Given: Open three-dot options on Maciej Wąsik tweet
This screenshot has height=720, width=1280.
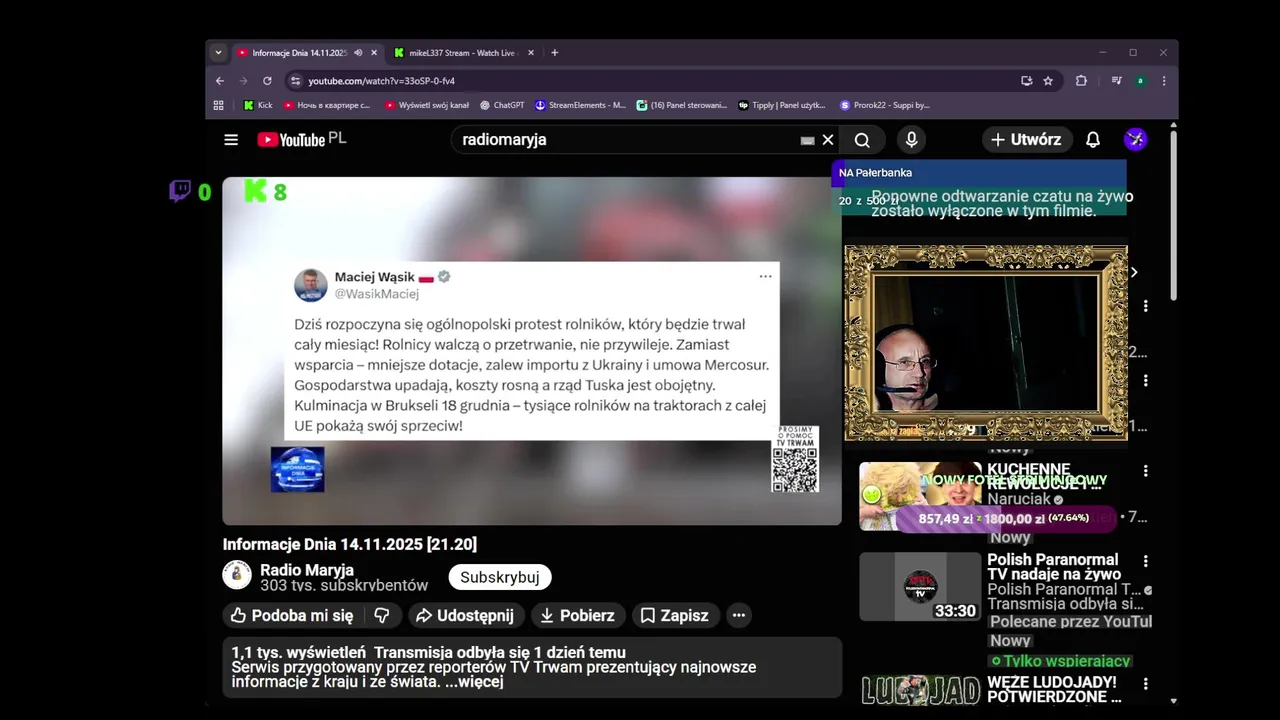Looking at the screenshot, I should (x=765, y=276).
